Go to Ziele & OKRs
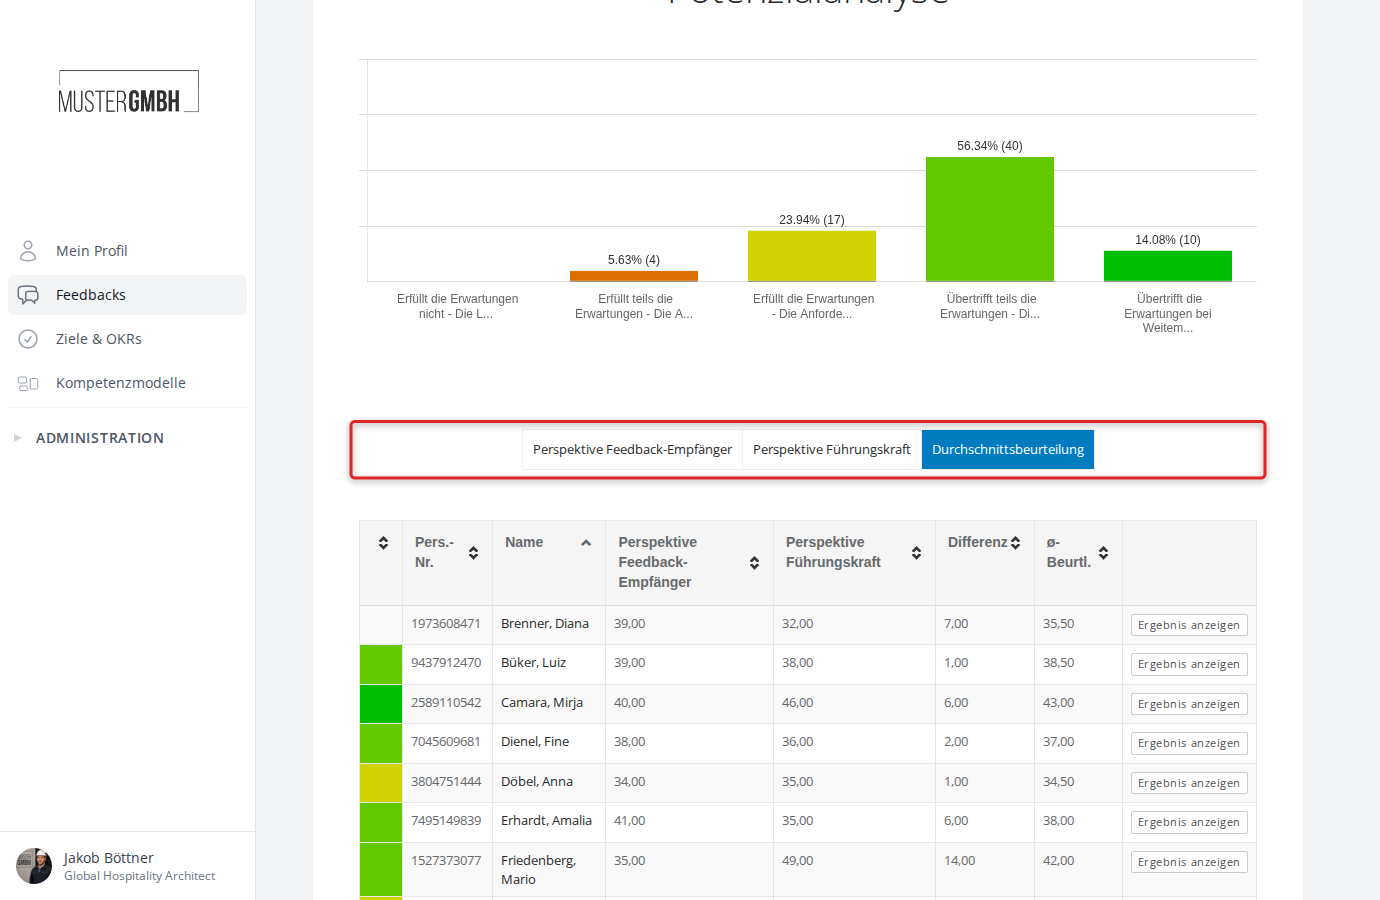 [127, 339]
